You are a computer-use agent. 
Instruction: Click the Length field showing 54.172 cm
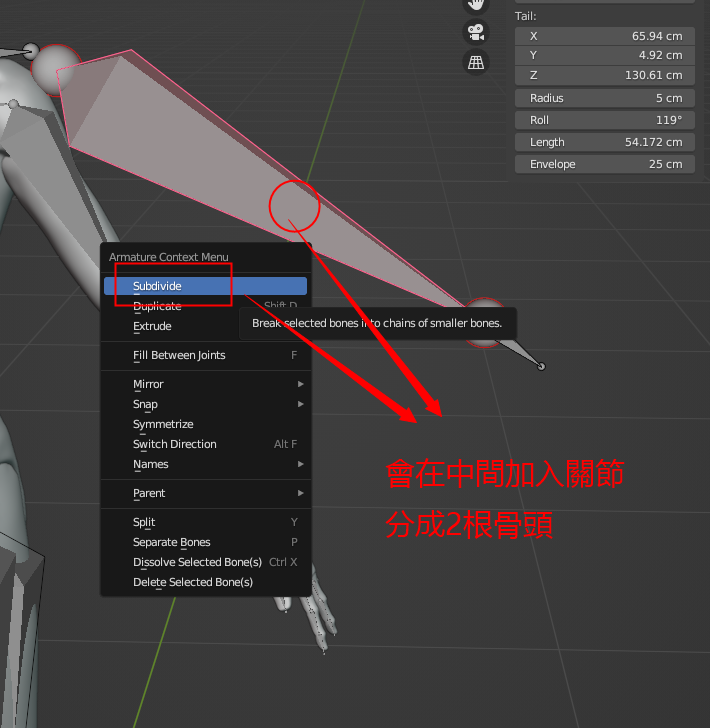click(604, 142)
